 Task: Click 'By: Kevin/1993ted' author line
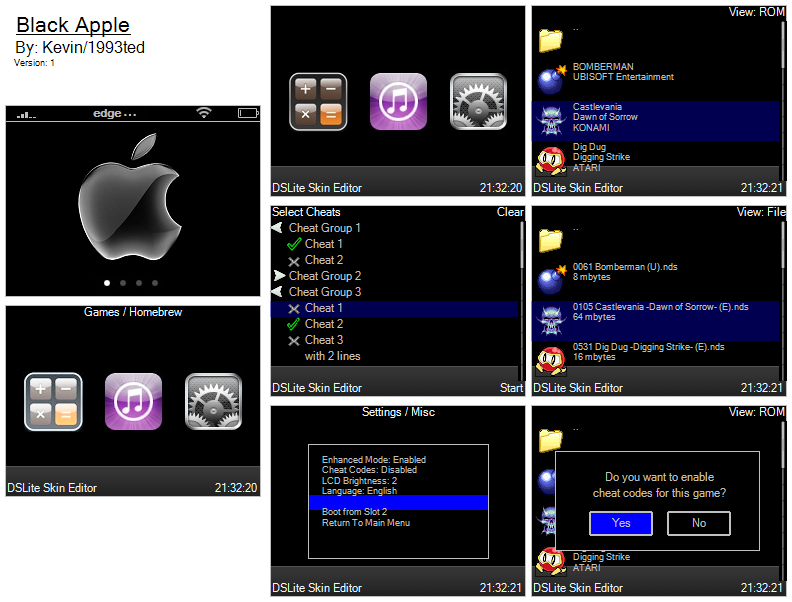coord(80,47)
